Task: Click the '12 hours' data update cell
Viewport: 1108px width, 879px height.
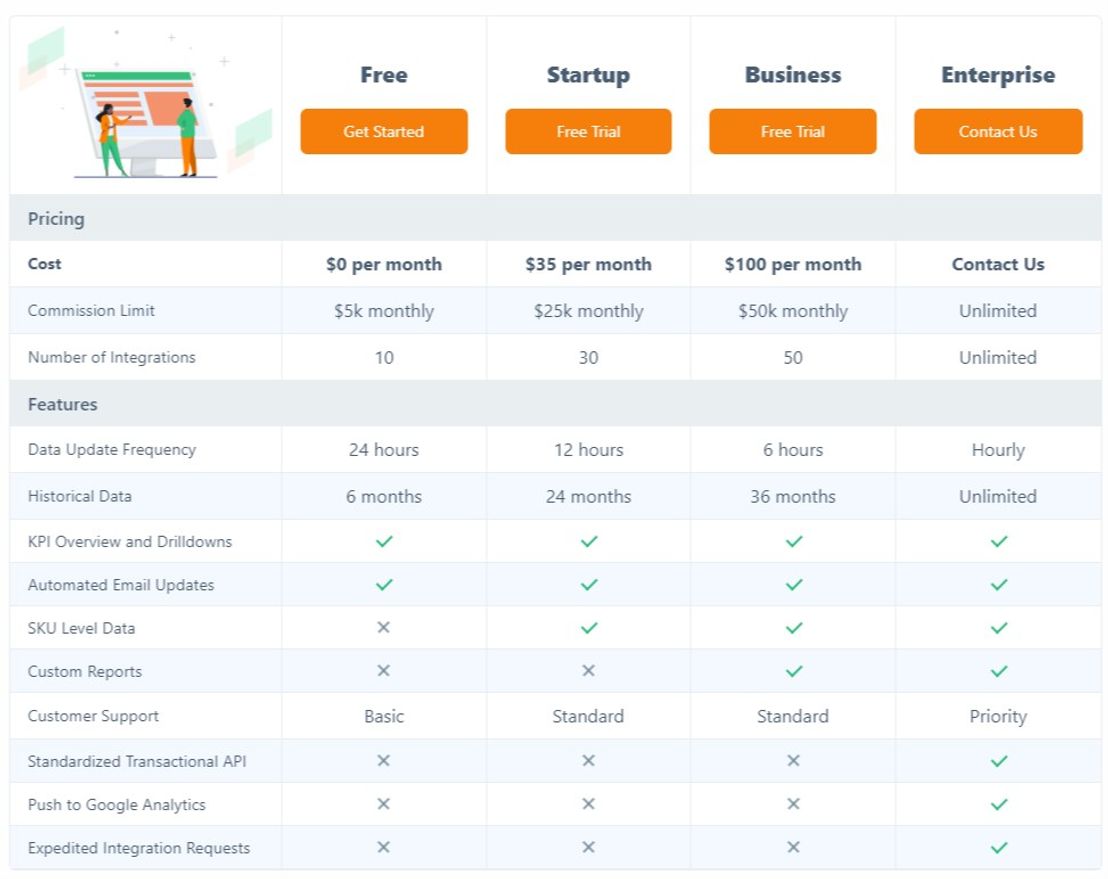Action: [588, 450]
